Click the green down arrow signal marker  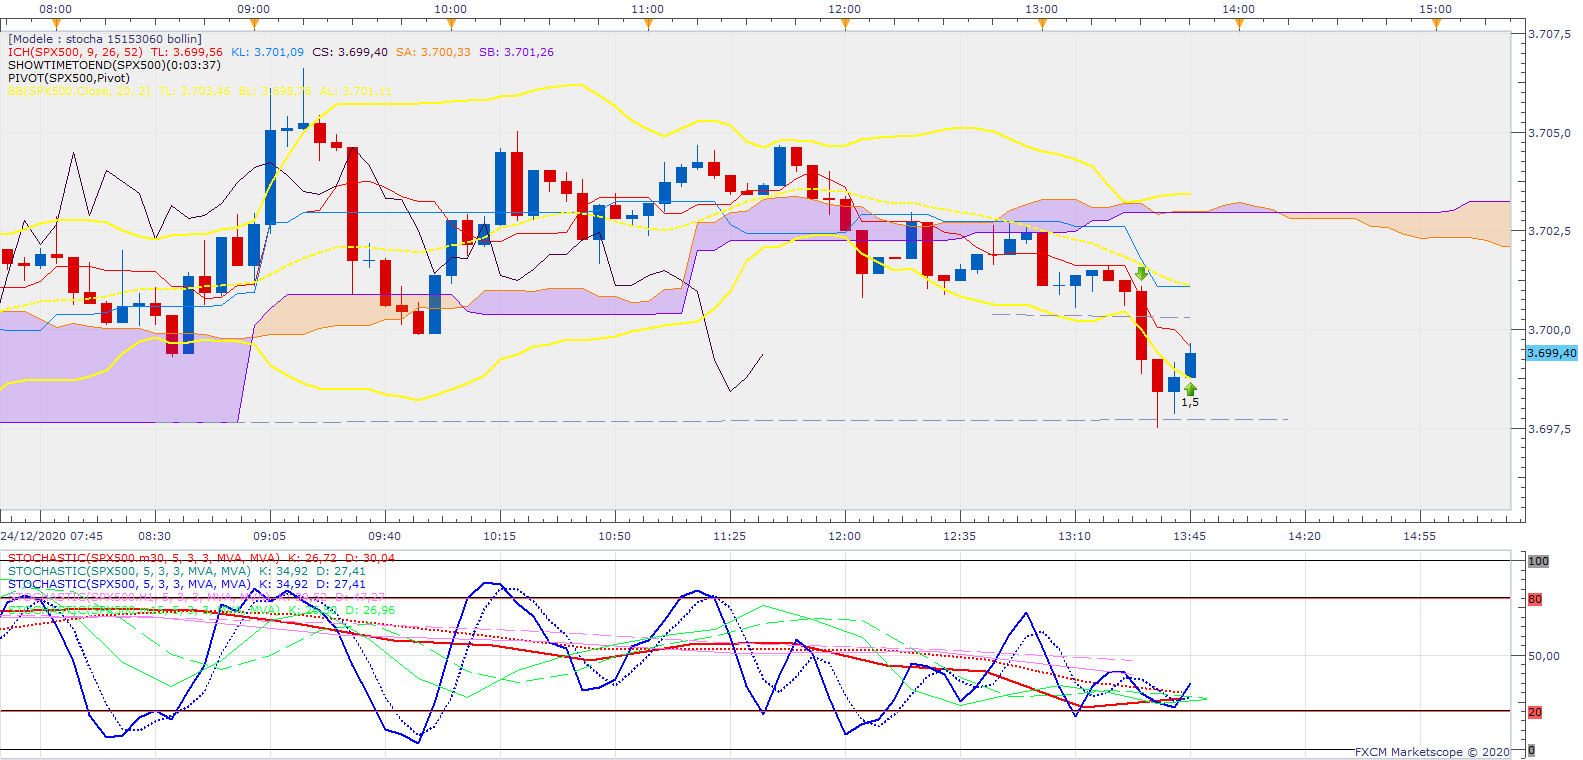tap(1141, 273)
